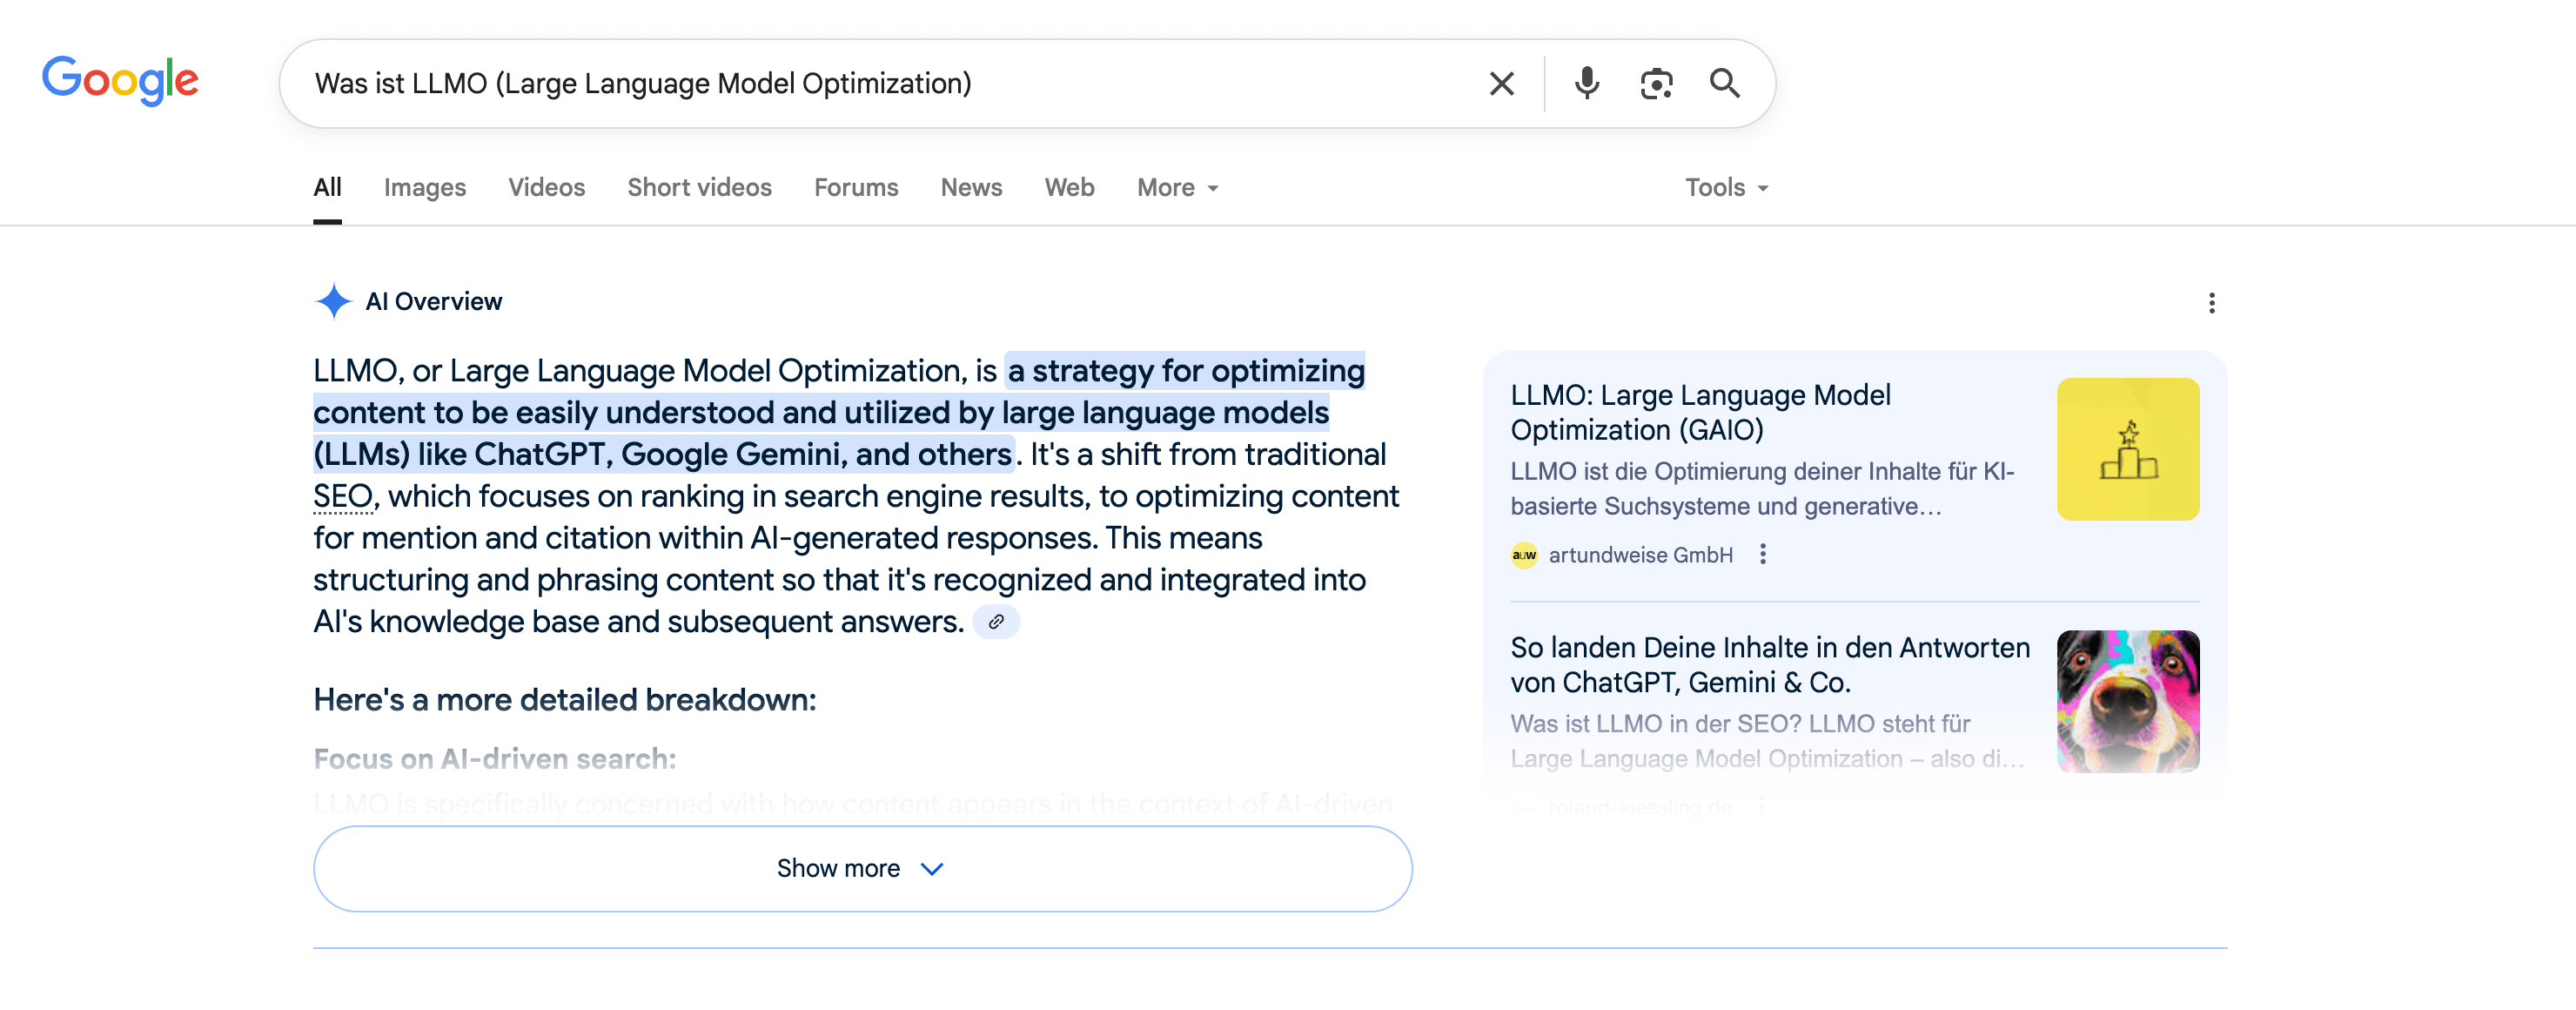This screenshot has height=1010, width=2576.
Task: Click the yellow podium article thumbnail
Action: pyautogui.click(x=2127, y=449)
